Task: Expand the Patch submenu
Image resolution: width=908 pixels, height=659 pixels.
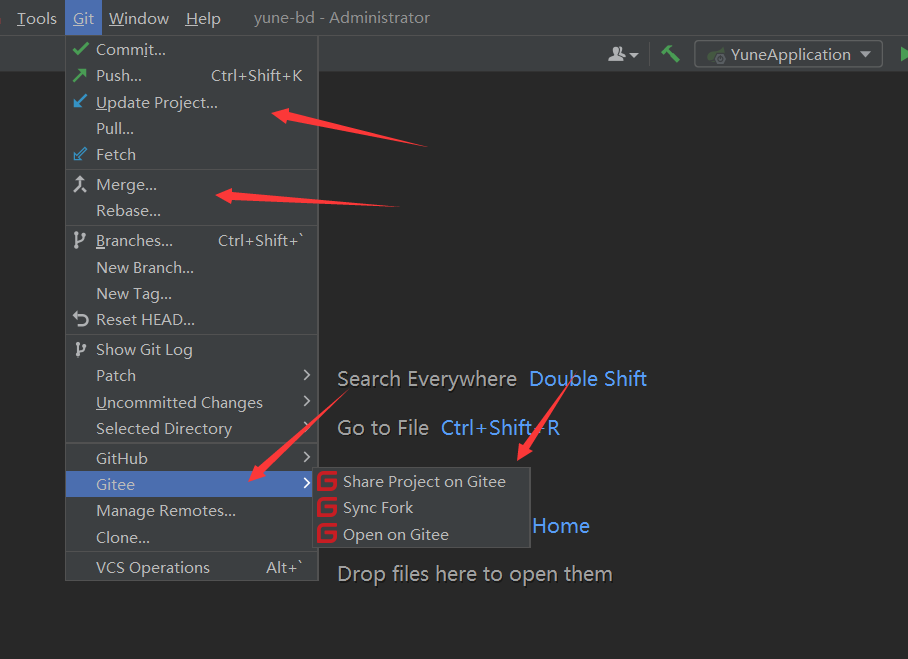Action: point(307,375)
